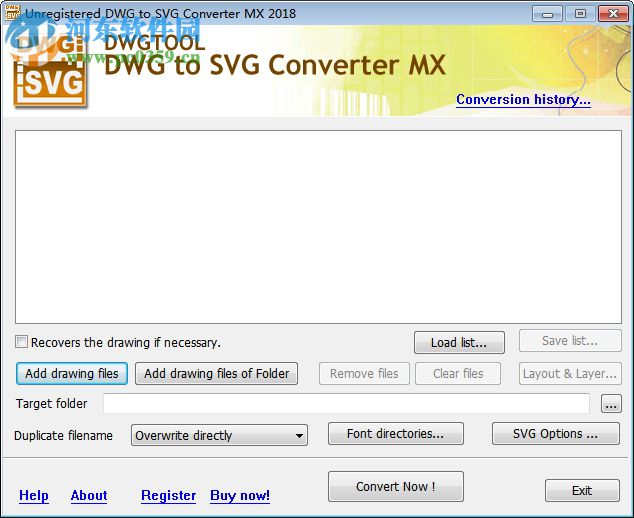
Task: Click the Save list... button
Action: pyautogui.click(x=570, y=341)
